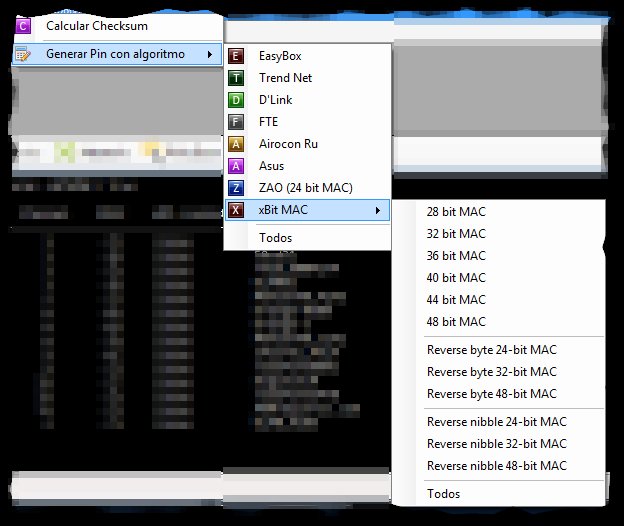The width and height of the screenshot is (624, 526).
Task: Choose Reverse nibble 48-bit MAC
Action: point(499,466)
